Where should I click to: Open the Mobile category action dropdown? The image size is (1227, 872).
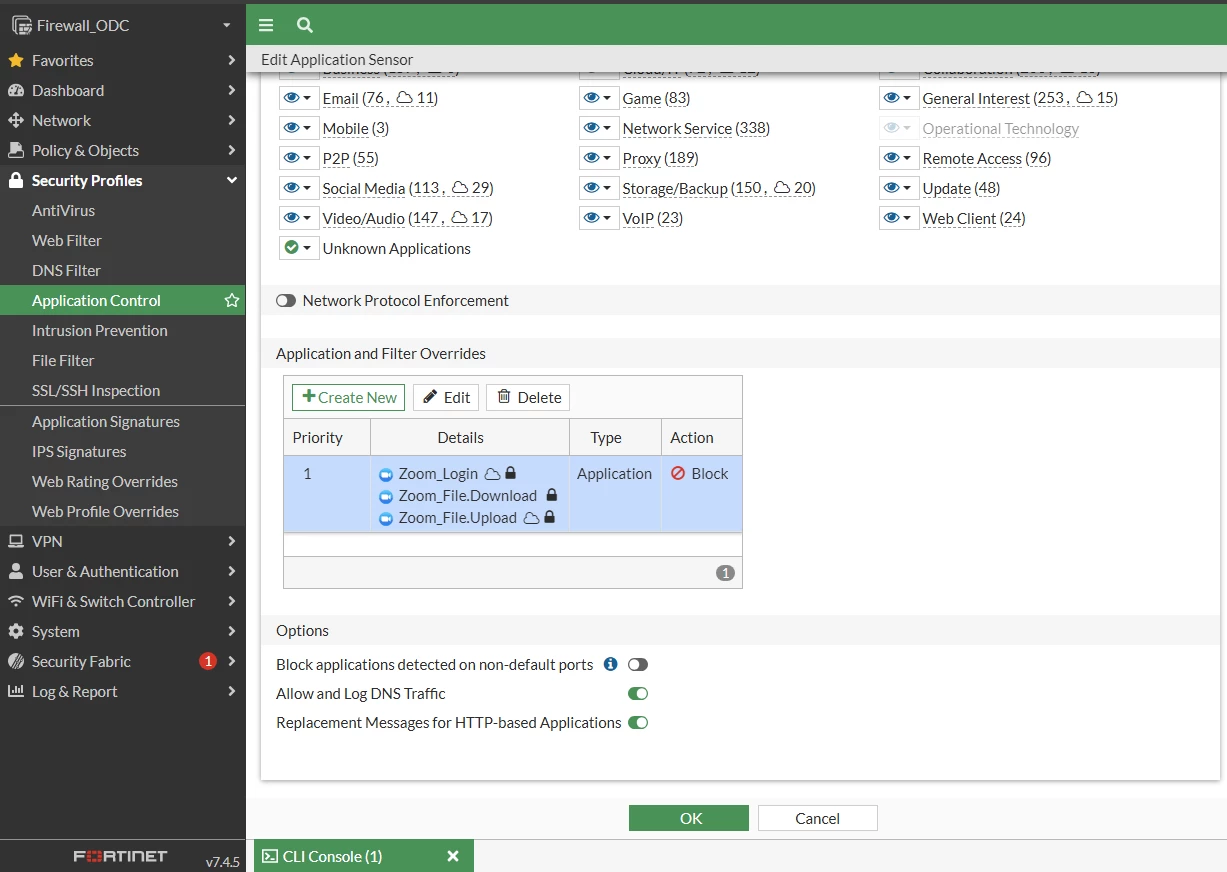(x=298, y=128)
